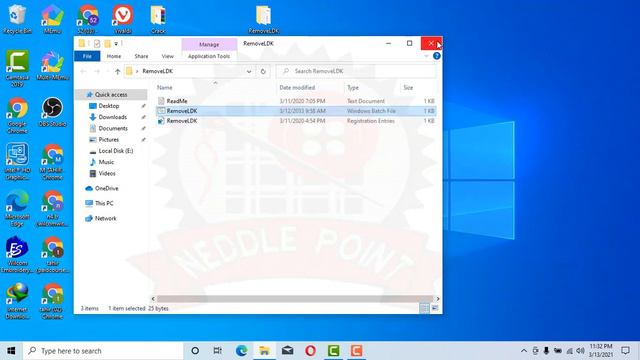The height and width of the screenshot is (360, 640).
Task: Open Local Disk (E:) in navigation pane
Action: 116,151
